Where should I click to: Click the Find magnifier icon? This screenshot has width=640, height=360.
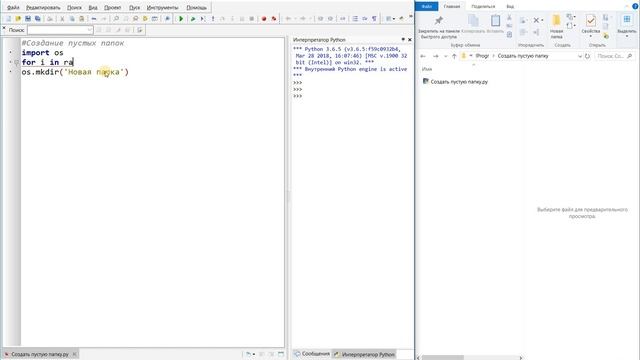[x=116, y=19]
